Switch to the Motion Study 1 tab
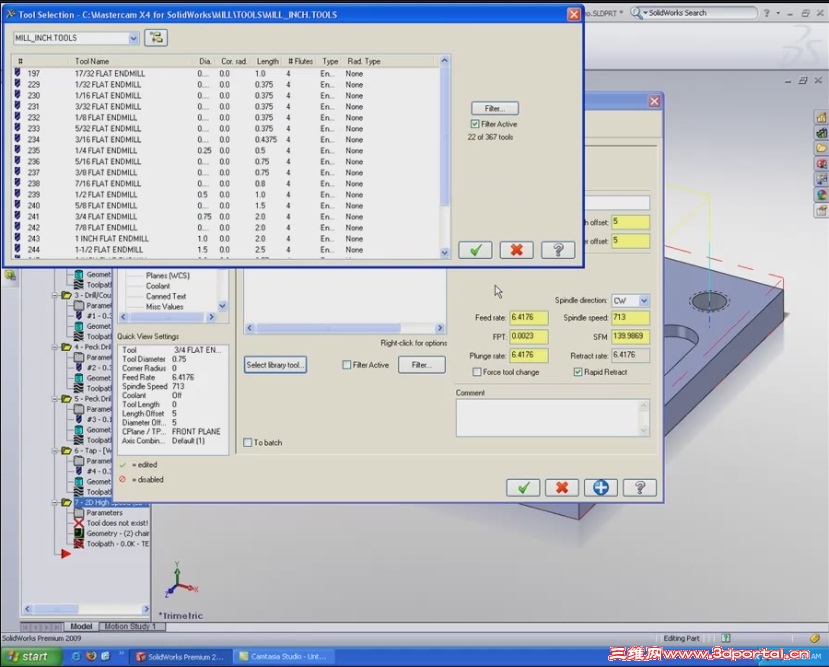The image size is (829, 667). (131, 626)
